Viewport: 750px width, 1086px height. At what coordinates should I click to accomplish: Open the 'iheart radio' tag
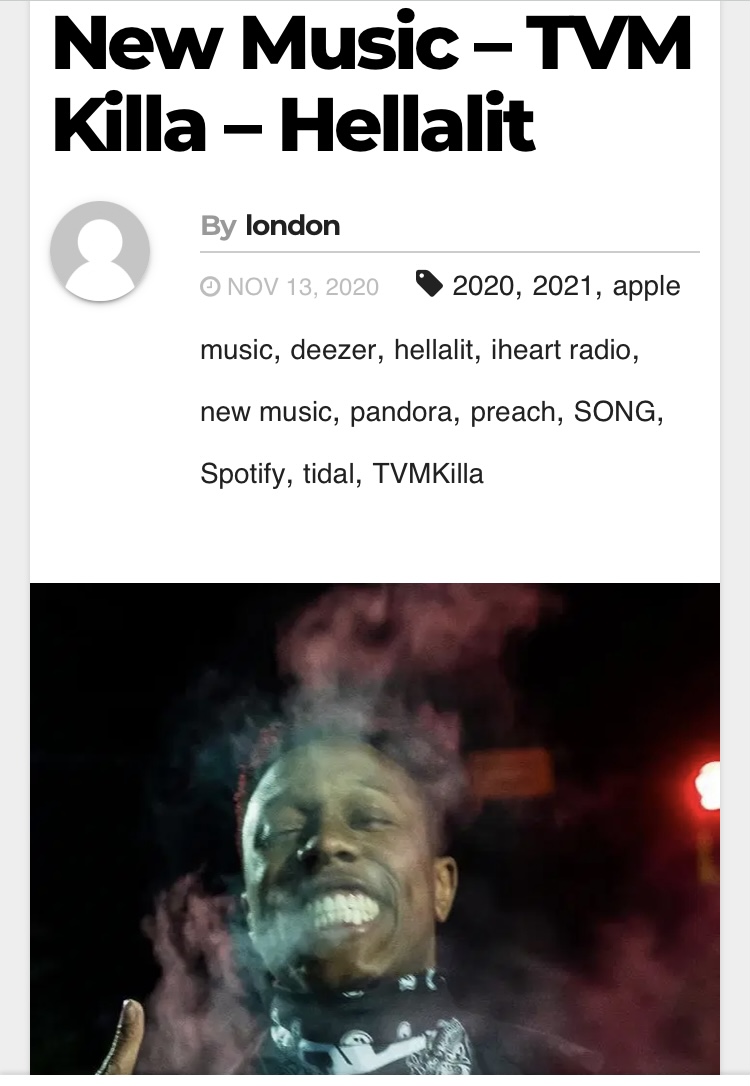coord(561,350)
